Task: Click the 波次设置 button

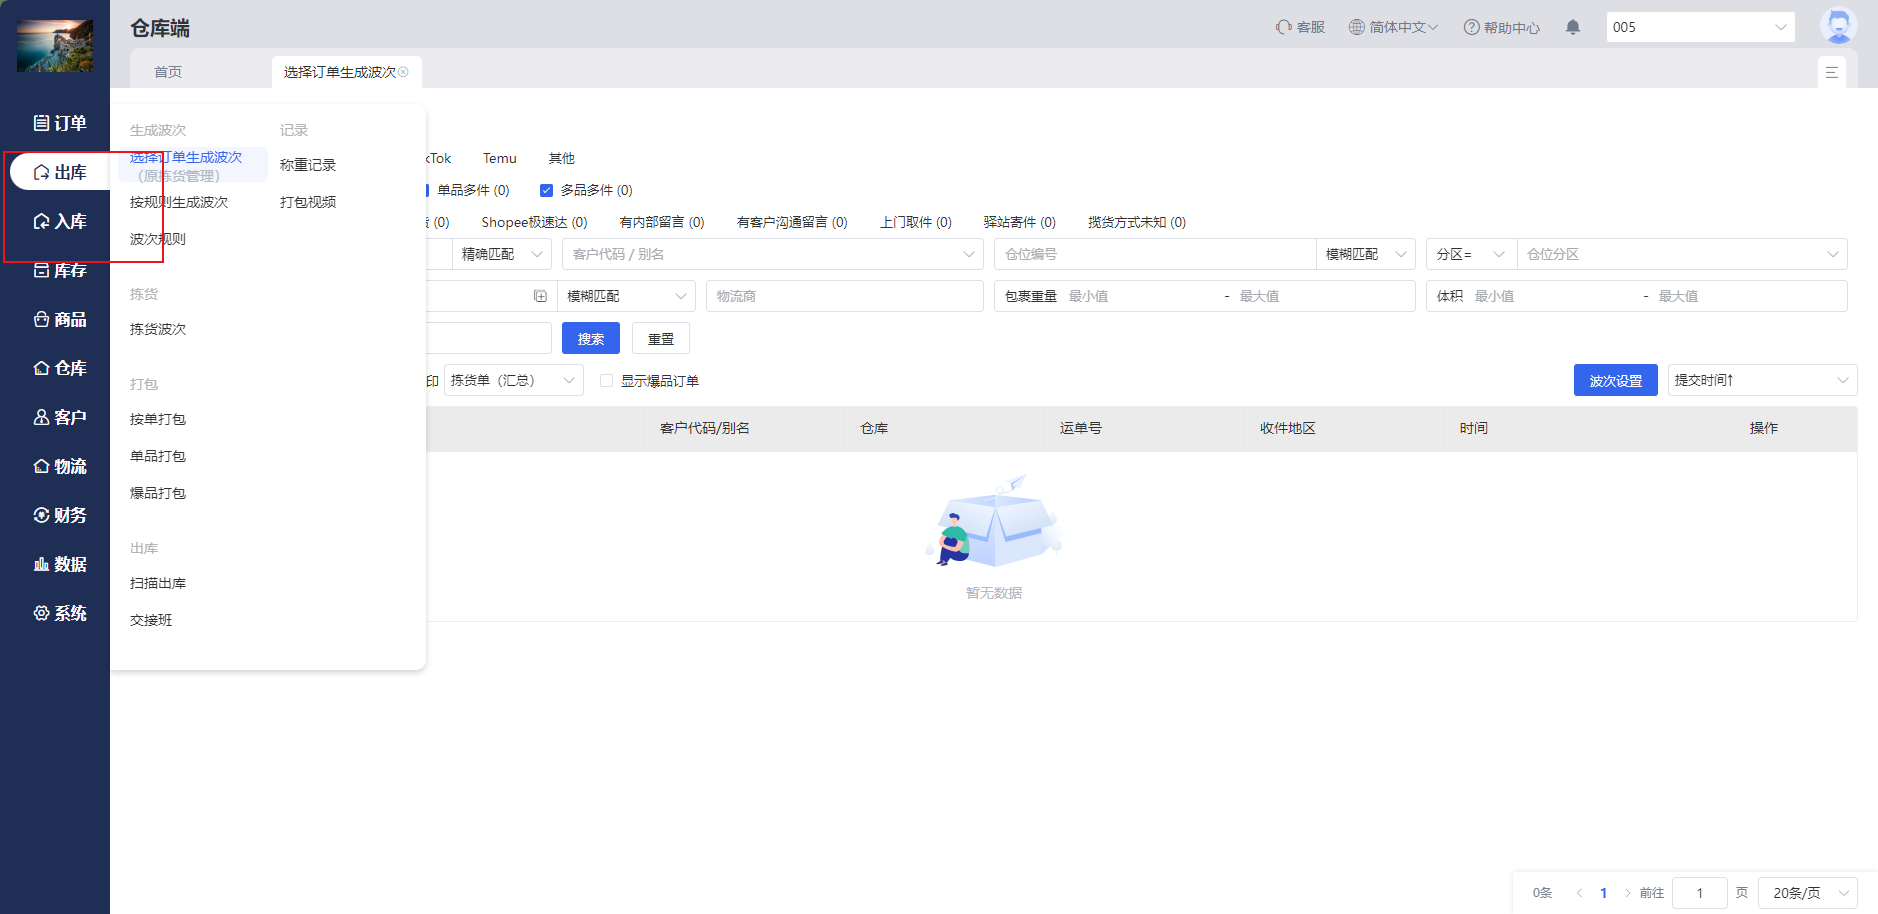Action: click(x=1615, y=380)
